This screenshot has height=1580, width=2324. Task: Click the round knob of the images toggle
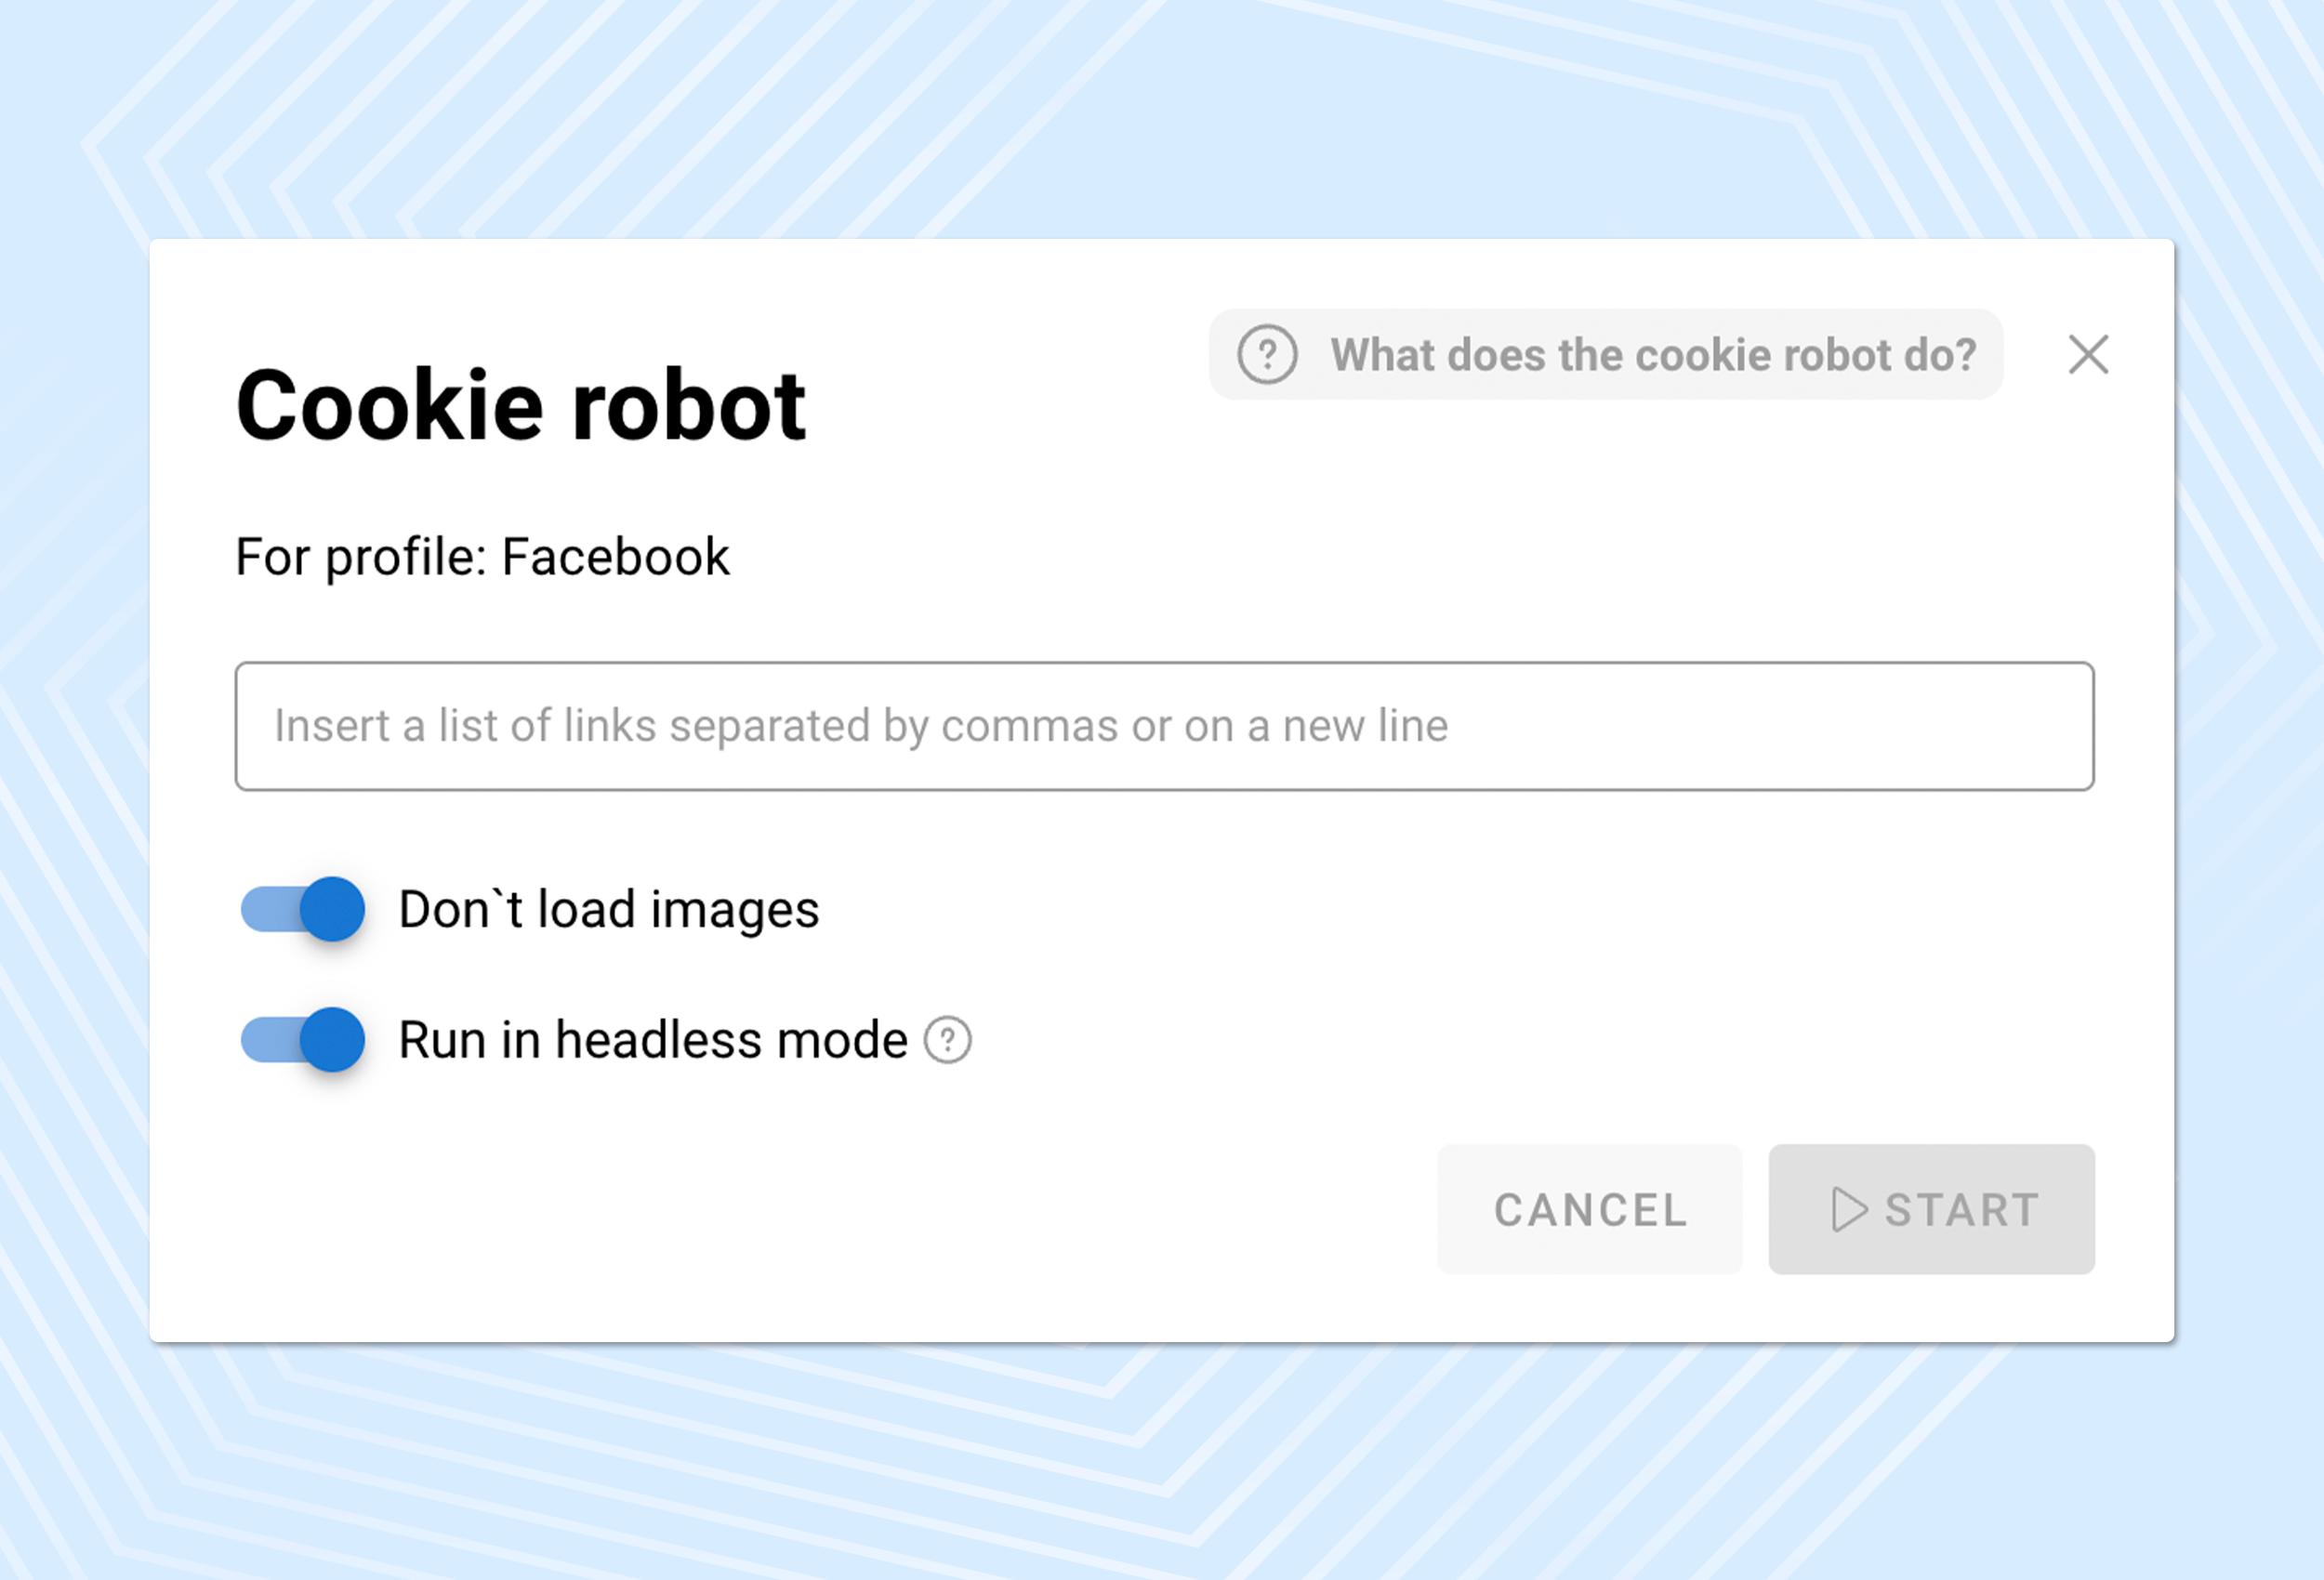(x=333, y=909)
